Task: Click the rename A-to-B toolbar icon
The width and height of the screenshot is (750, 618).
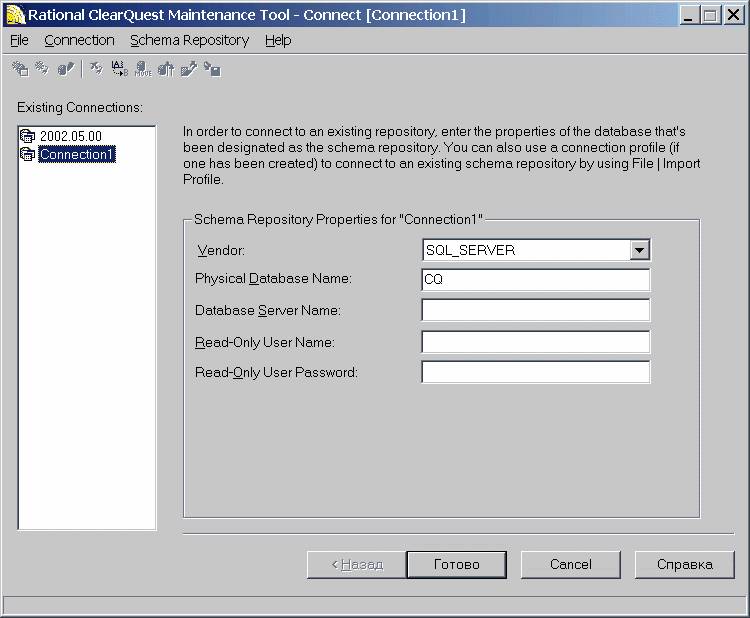Action: [119, 69]
